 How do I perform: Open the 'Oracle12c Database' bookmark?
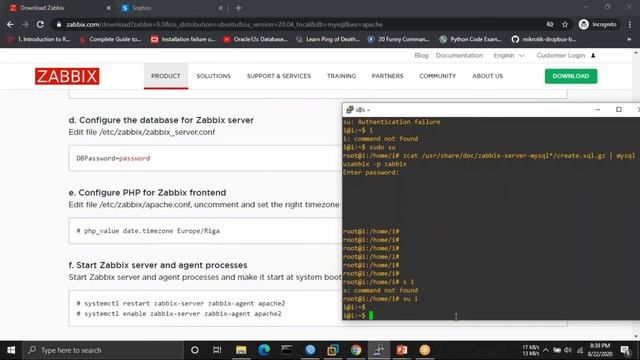click(256, 39)
